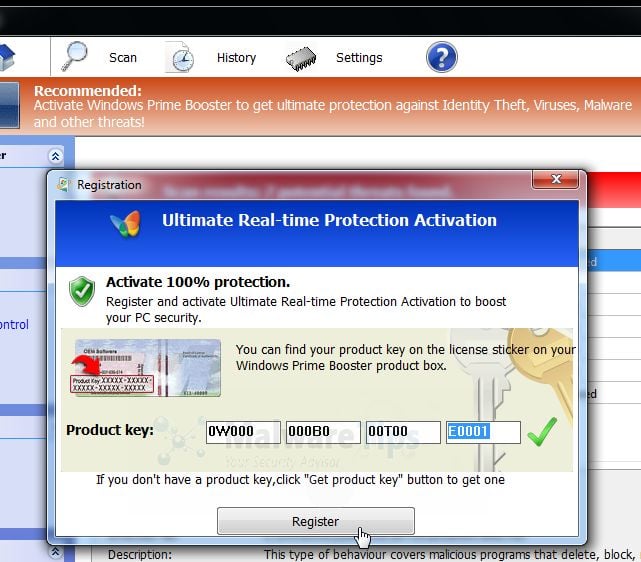Click the green checkmark beside product key

pos(542,431)
